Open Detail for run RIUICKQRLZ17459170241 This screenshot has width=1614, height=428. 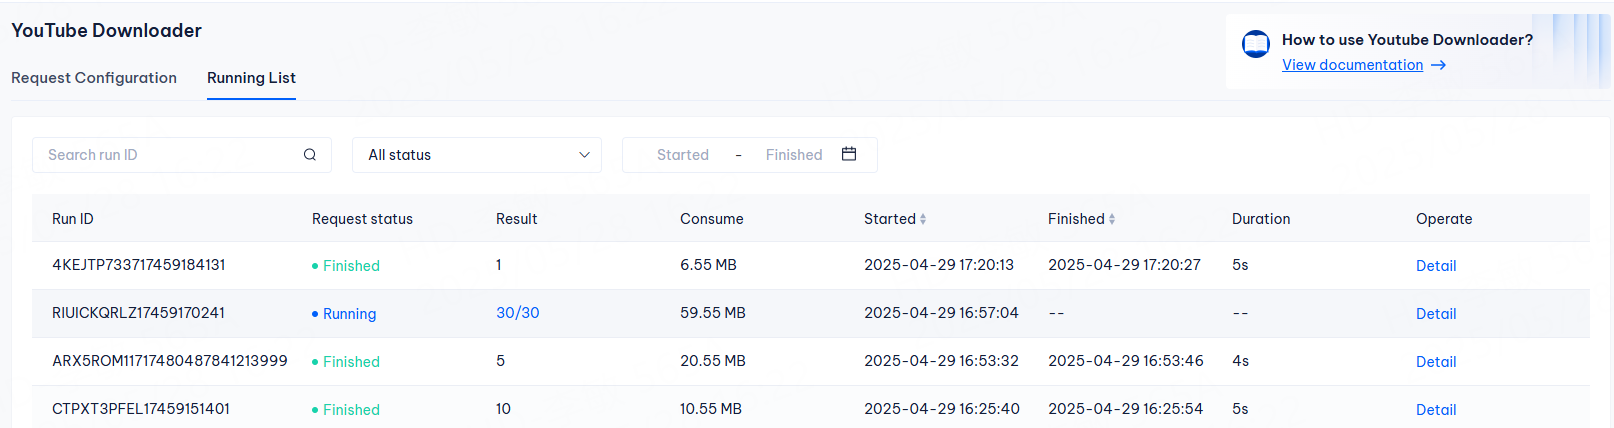point(1435,314)
